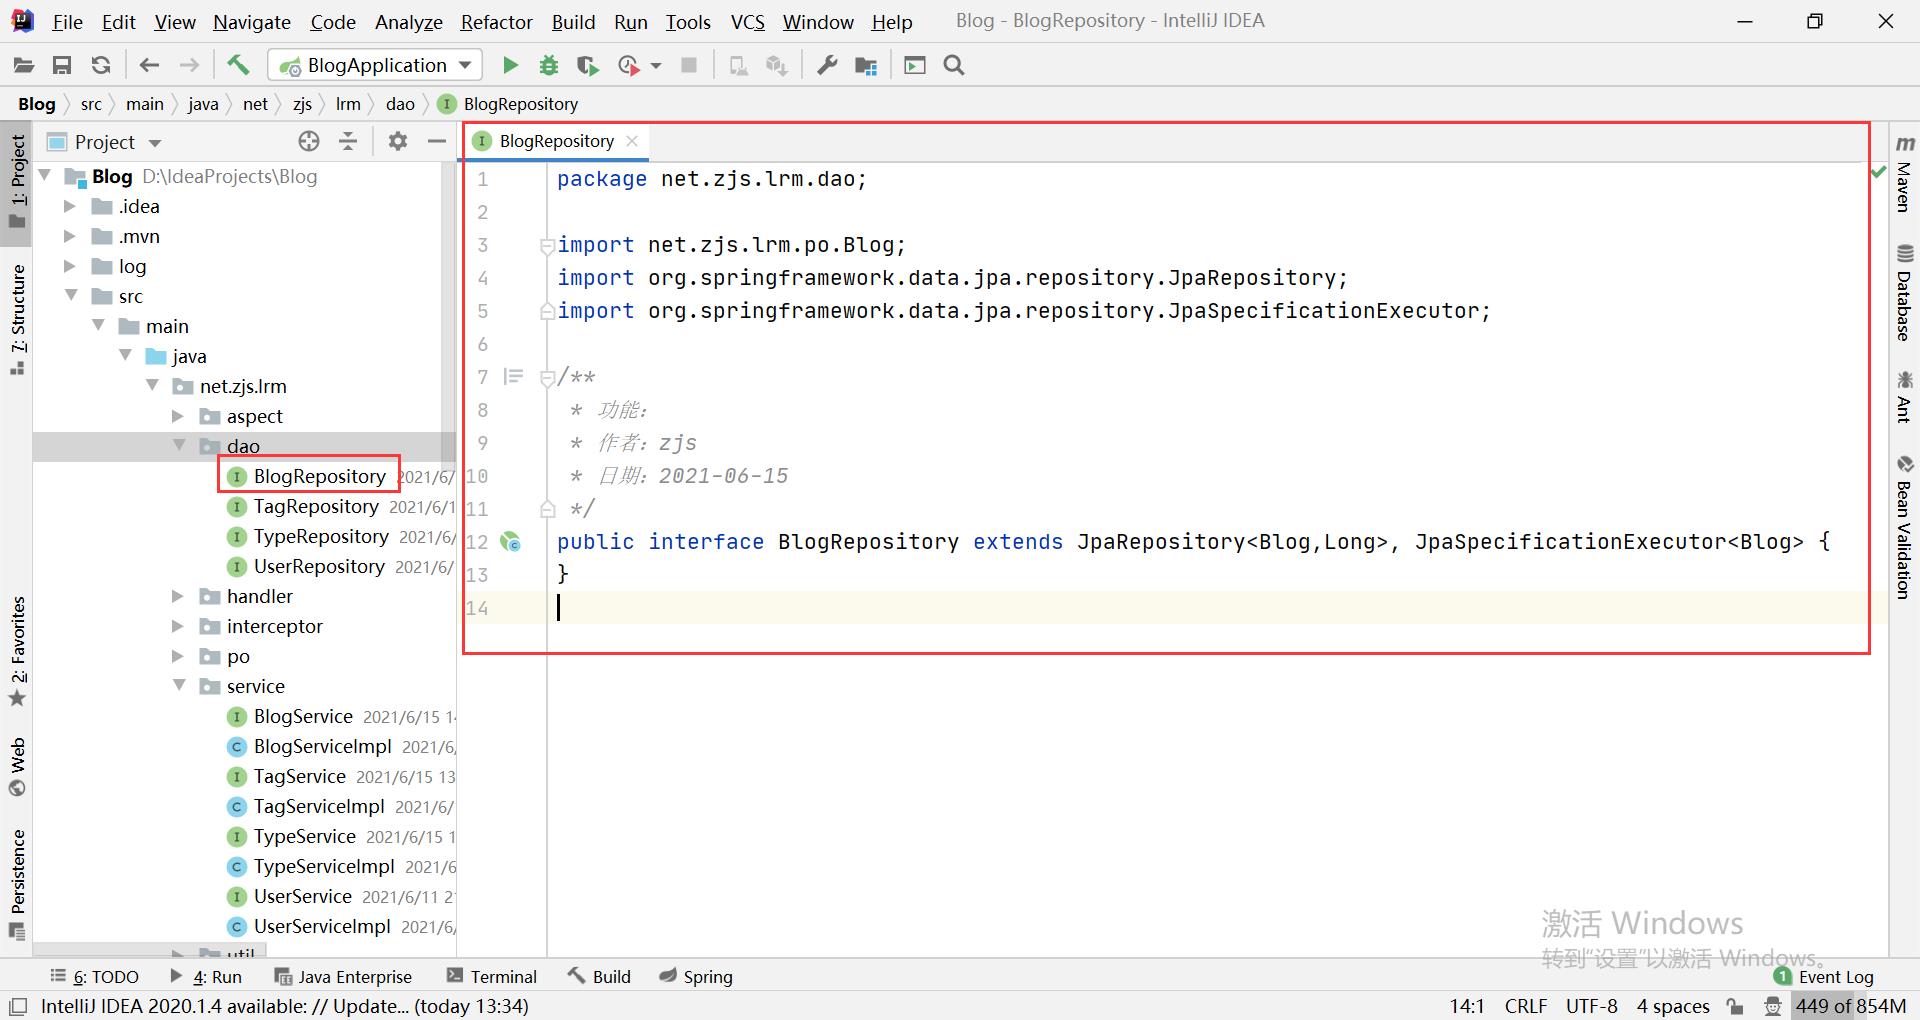The width and height of the screenshot is (1920, 1020).
Task: Open the Database side panel
Action: [x=1904, y=292]
